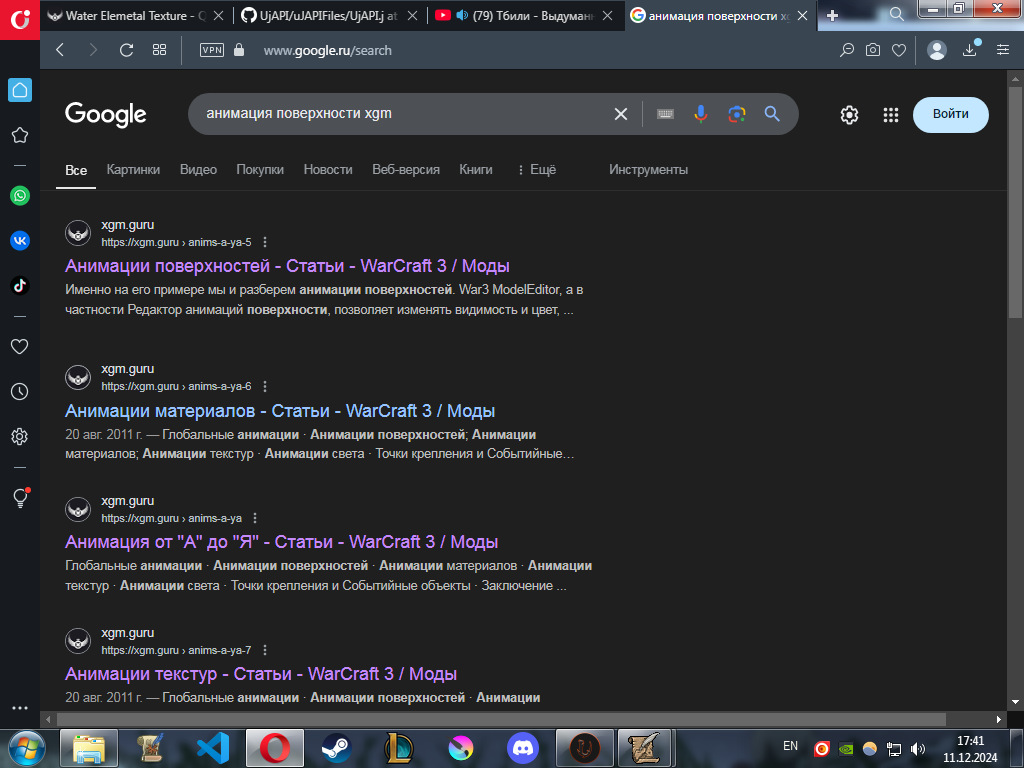
Task: Select the "Новости" search filter
Action: [x=328, y=170]
